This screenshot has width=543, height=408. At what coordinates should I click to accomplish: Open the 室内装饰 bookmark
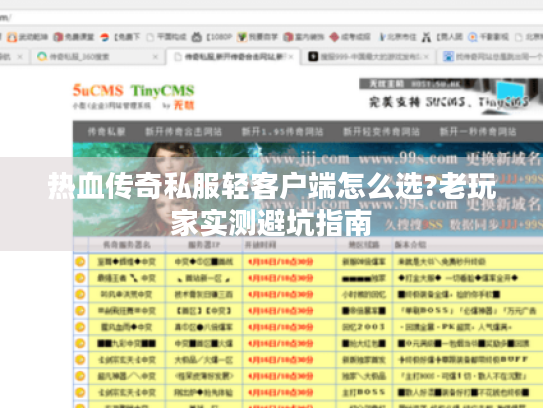[x=304, y=37]
